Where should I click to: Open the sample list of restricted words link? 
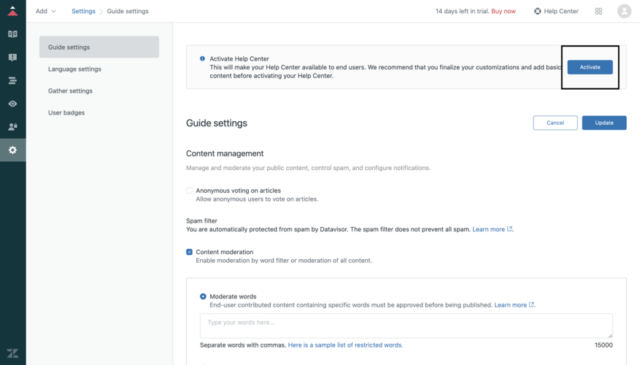pyautogui.click(x=345, y=345)
